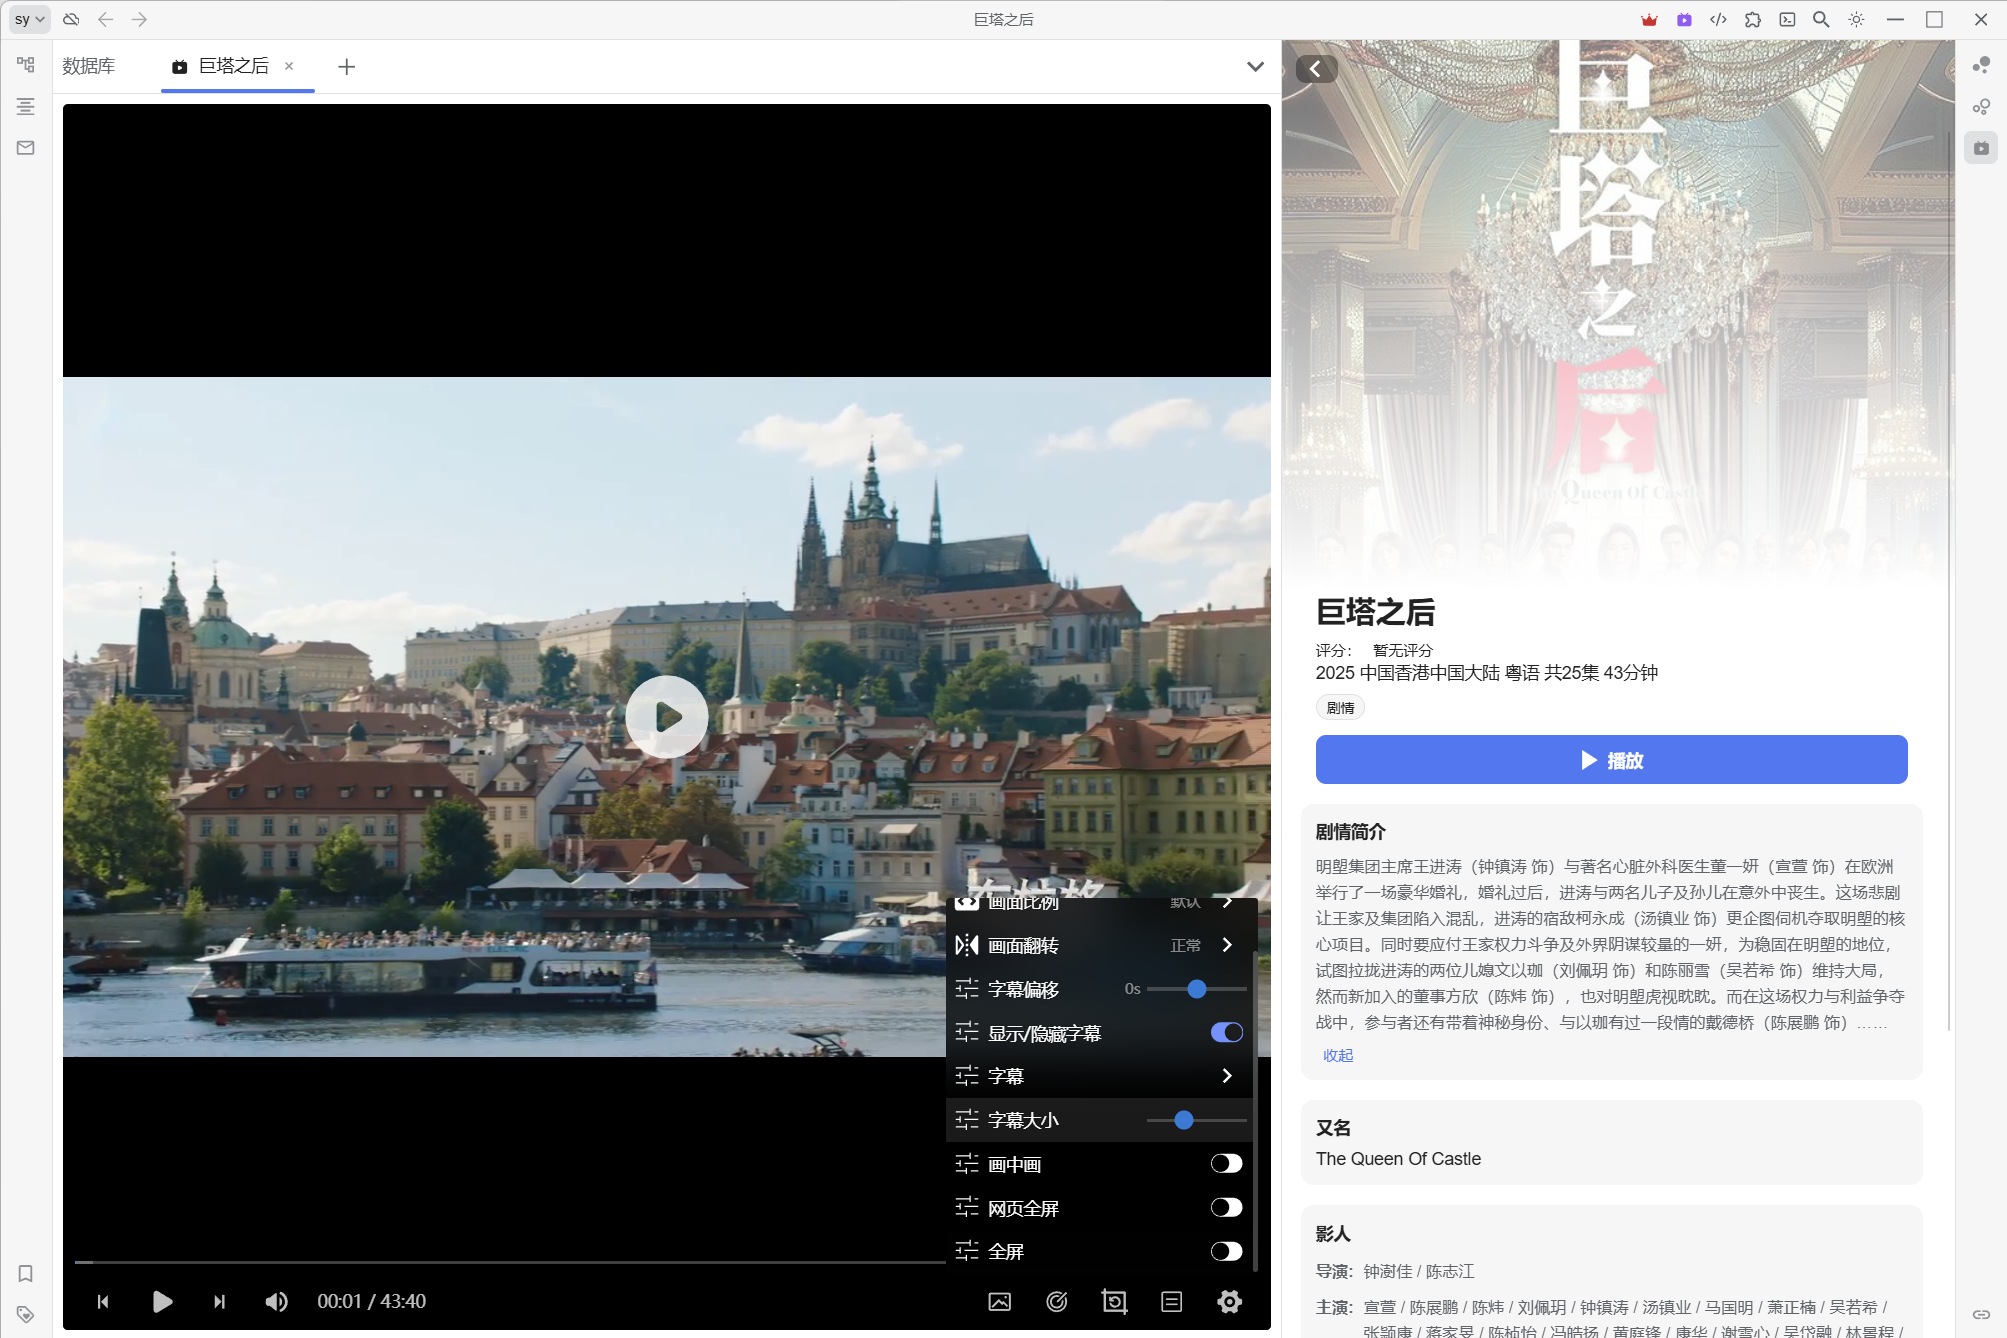
Task: Toggle the 显示/隐藏字幕 switch
Action: 1226,1033
